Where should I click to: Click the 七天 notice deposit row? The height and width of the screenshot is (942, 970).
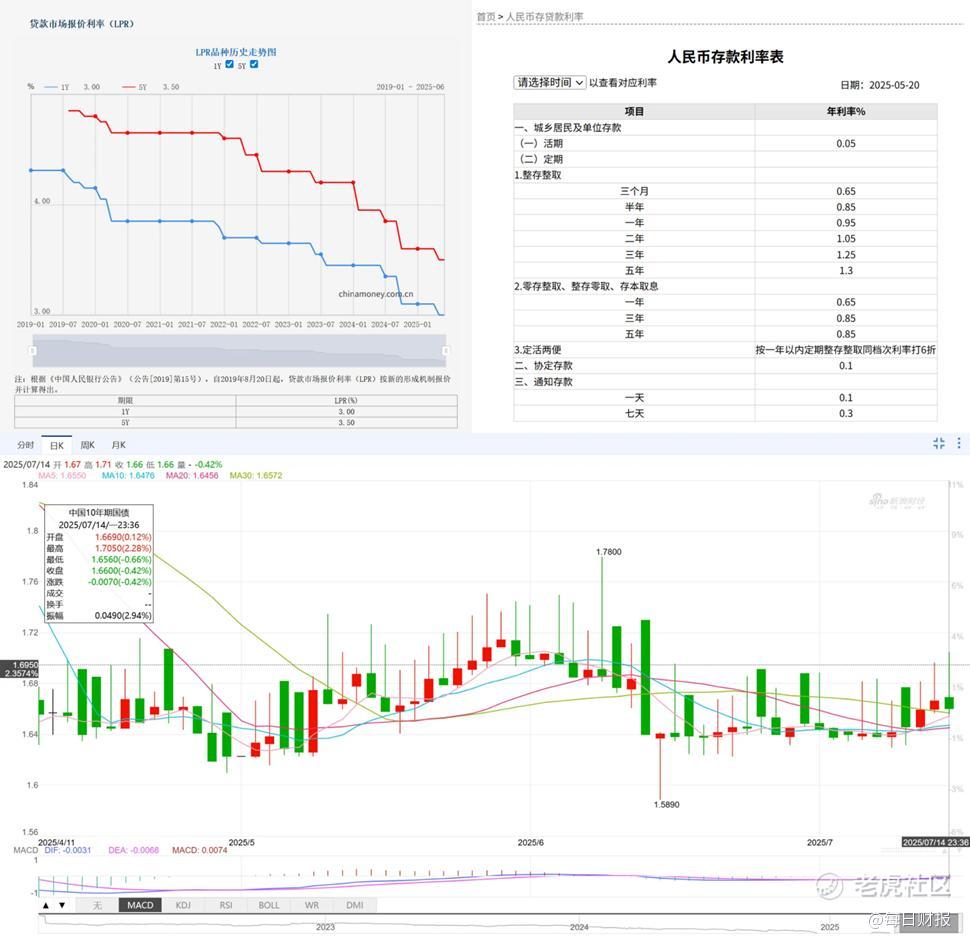[x=725, y=413]
